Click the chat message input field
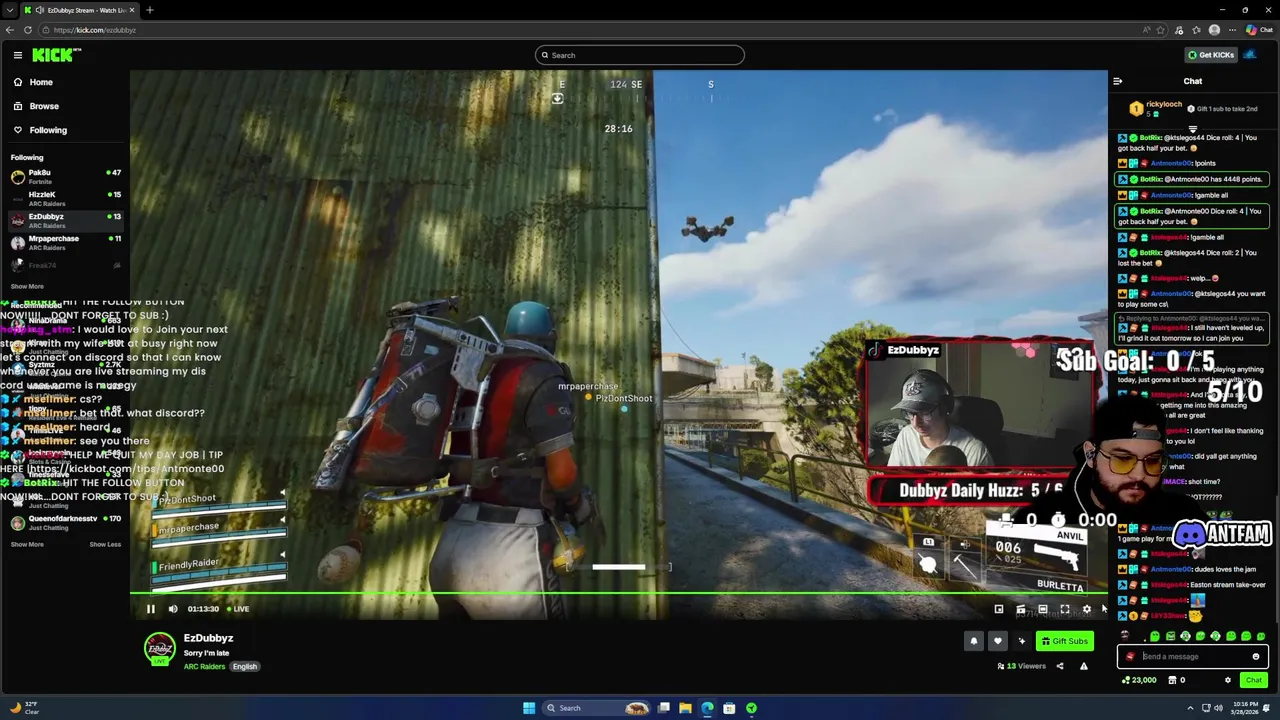The height and width of the screenshot is (720, 1280). coord(1193,657)
